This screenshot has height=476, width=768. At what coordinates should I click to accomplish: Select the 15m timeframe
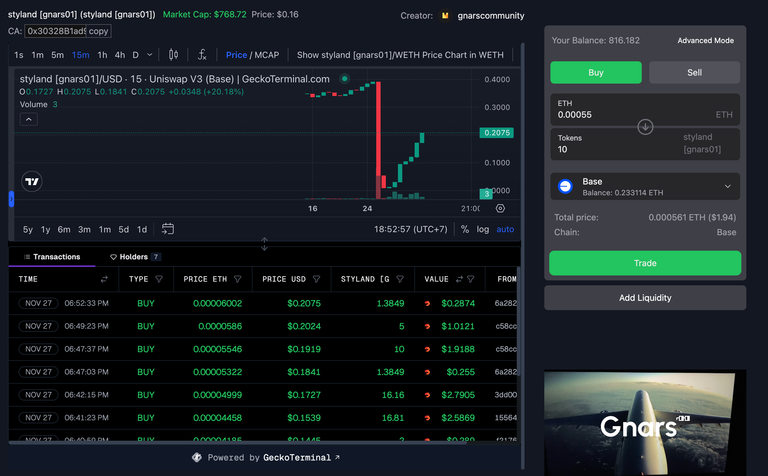pos(80,55)
